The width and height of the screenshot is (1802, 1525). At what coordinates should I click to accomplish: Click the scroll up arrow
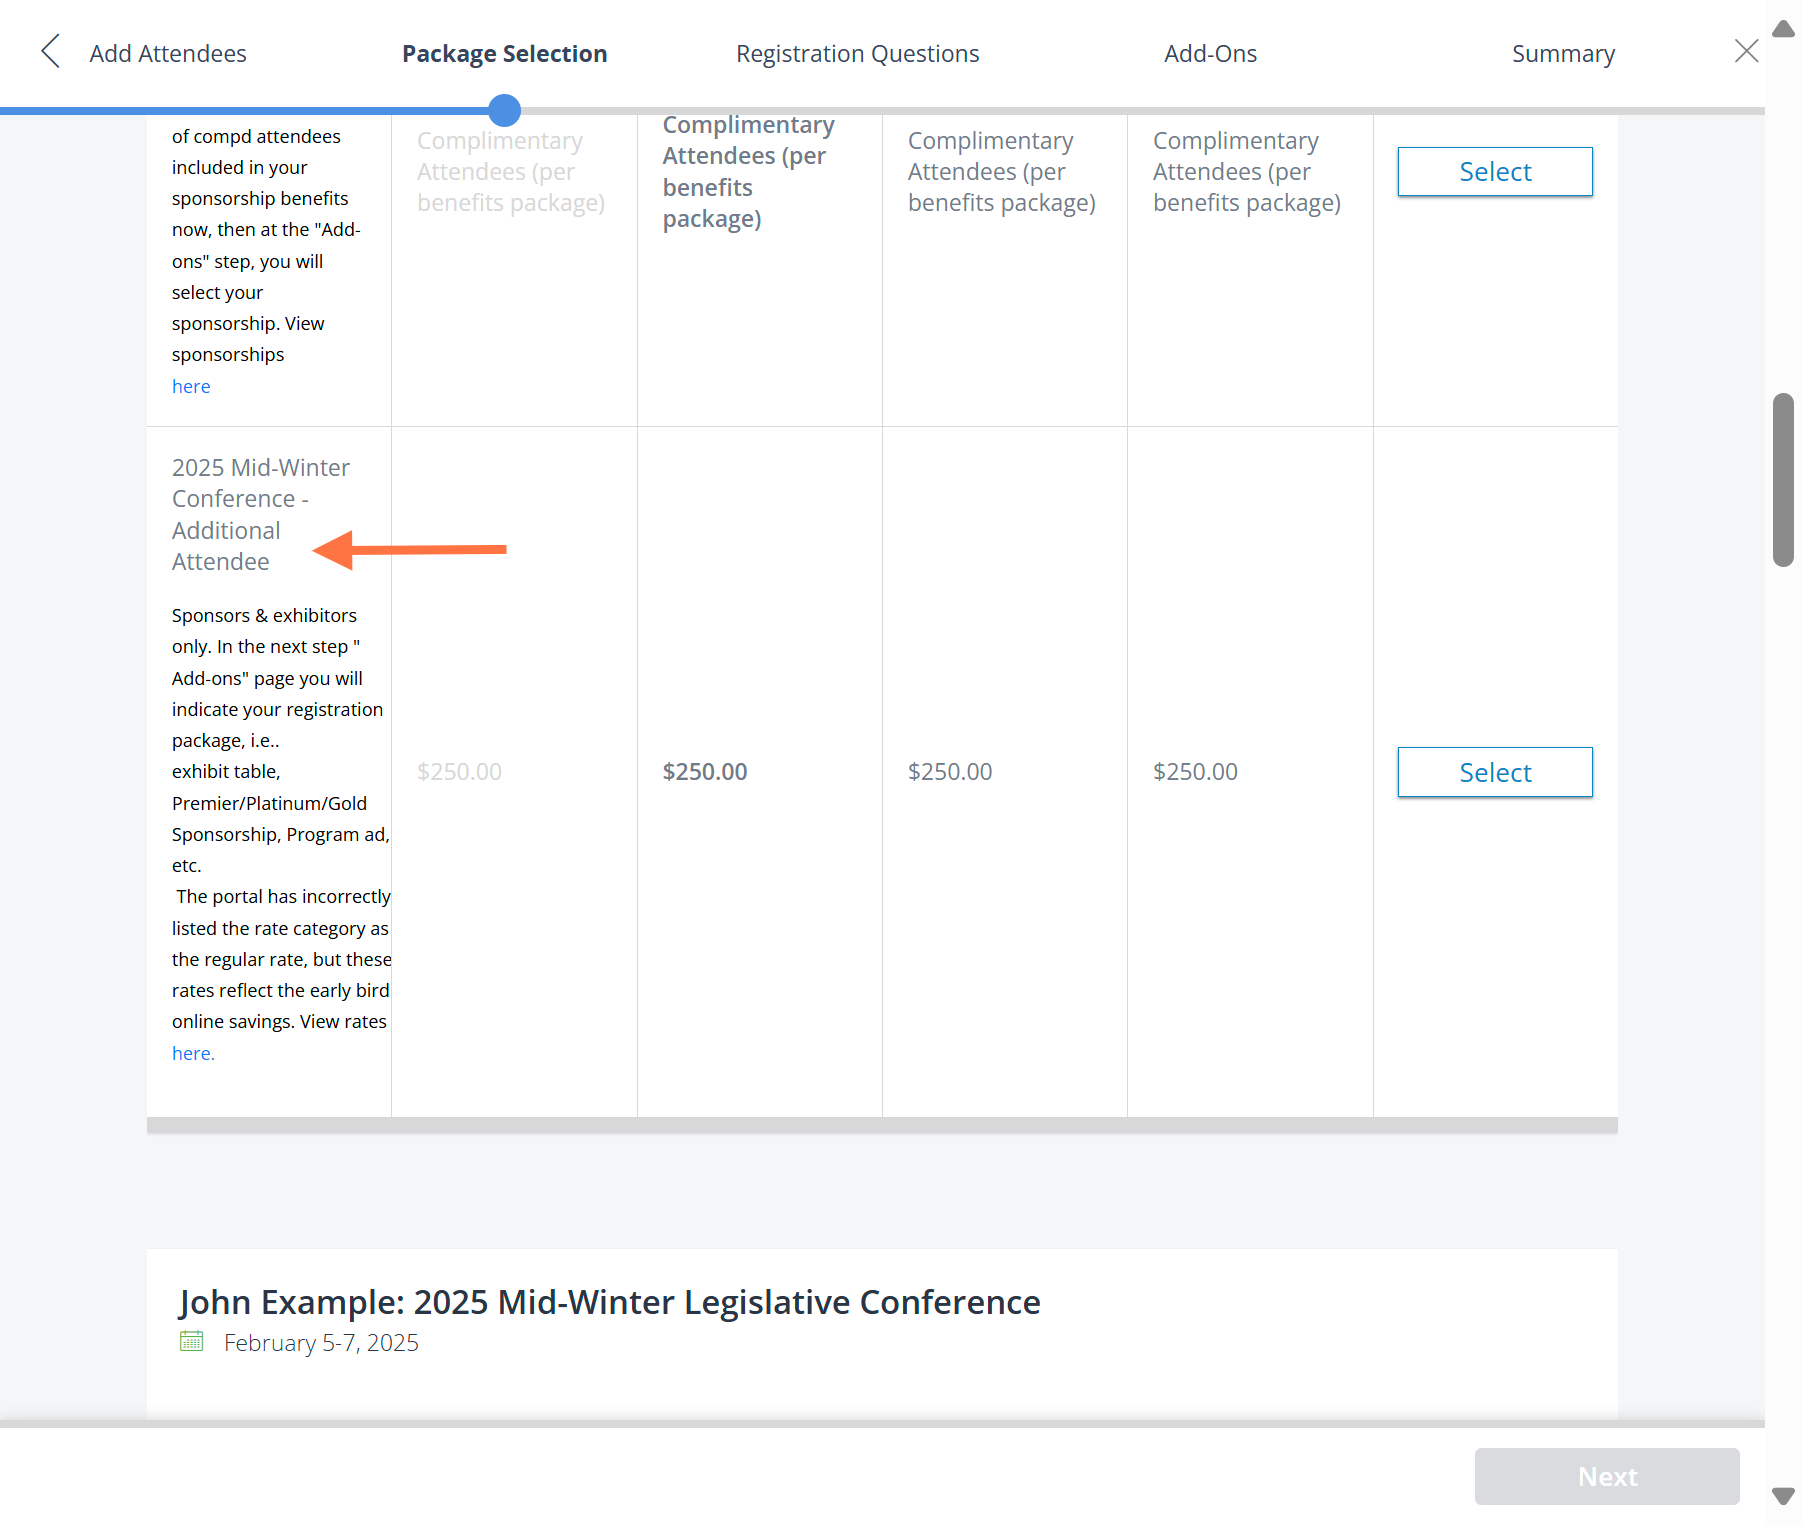click(1783, 29)
